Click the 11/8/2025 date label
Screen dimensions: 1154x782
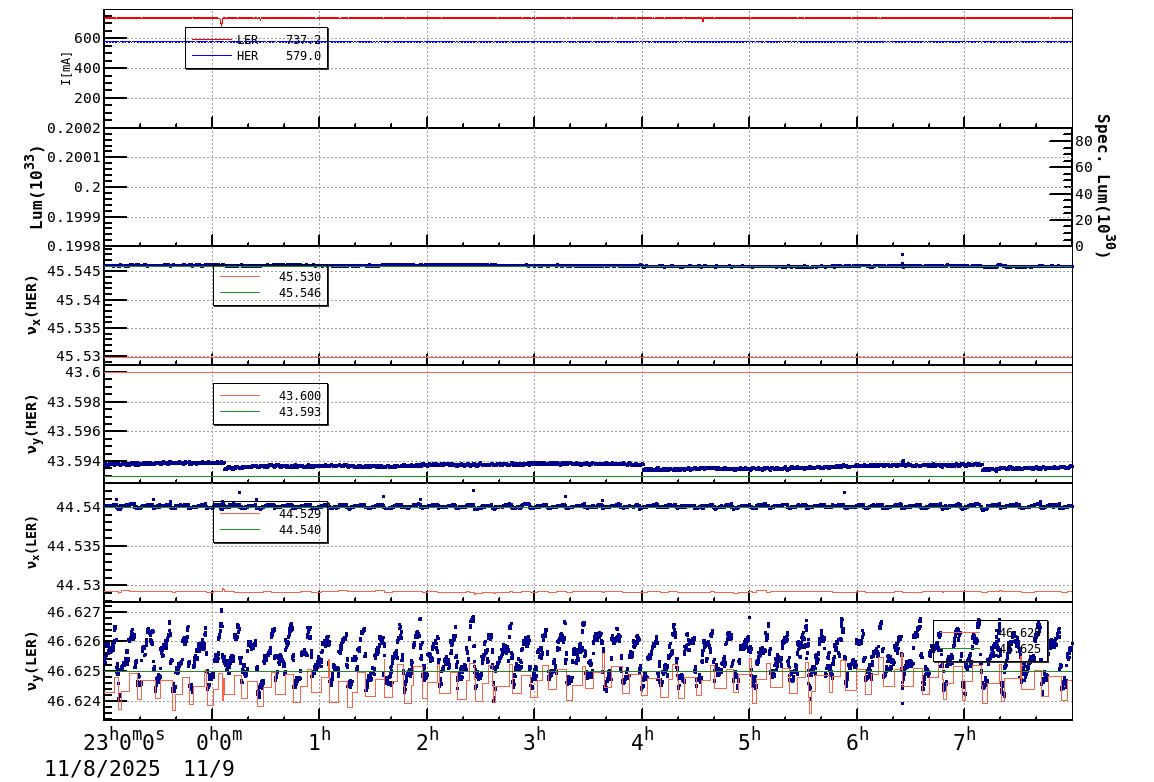click(x=100, y=767)
